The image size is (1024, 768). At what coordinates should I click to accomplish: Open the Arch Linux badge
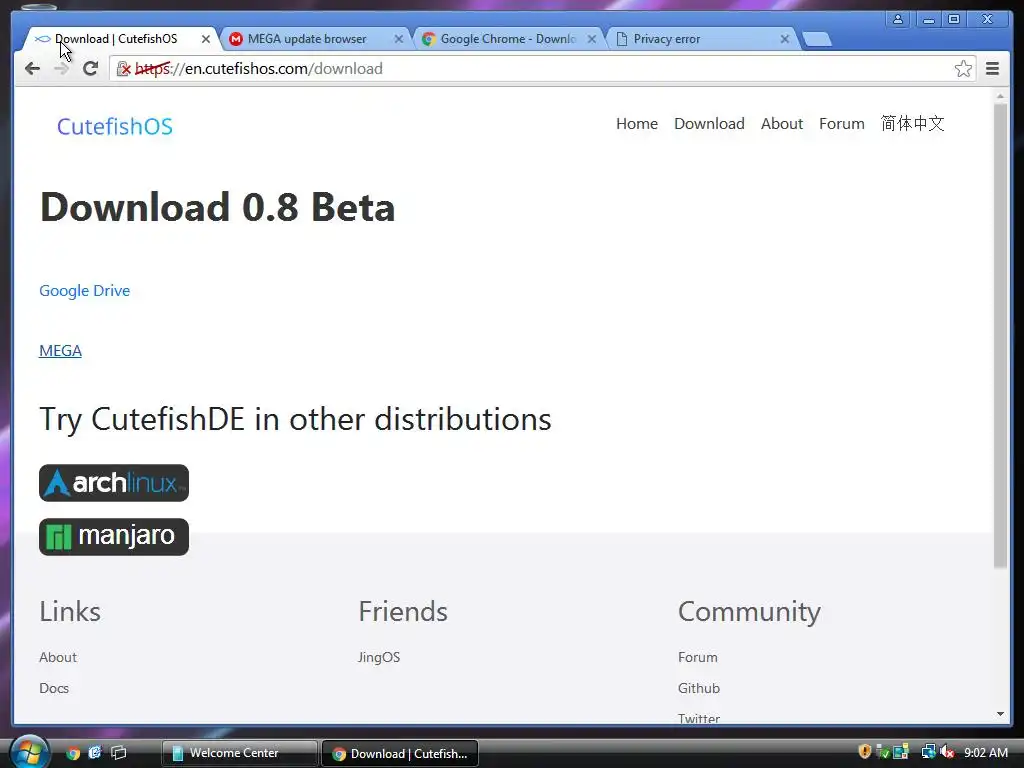click(114, 483)
